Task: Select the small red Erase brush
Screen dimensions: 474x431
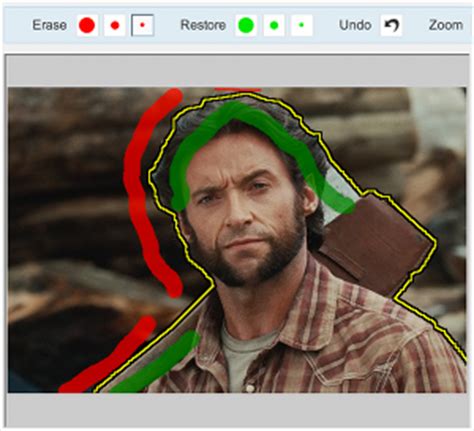Action: click(143, 25)
